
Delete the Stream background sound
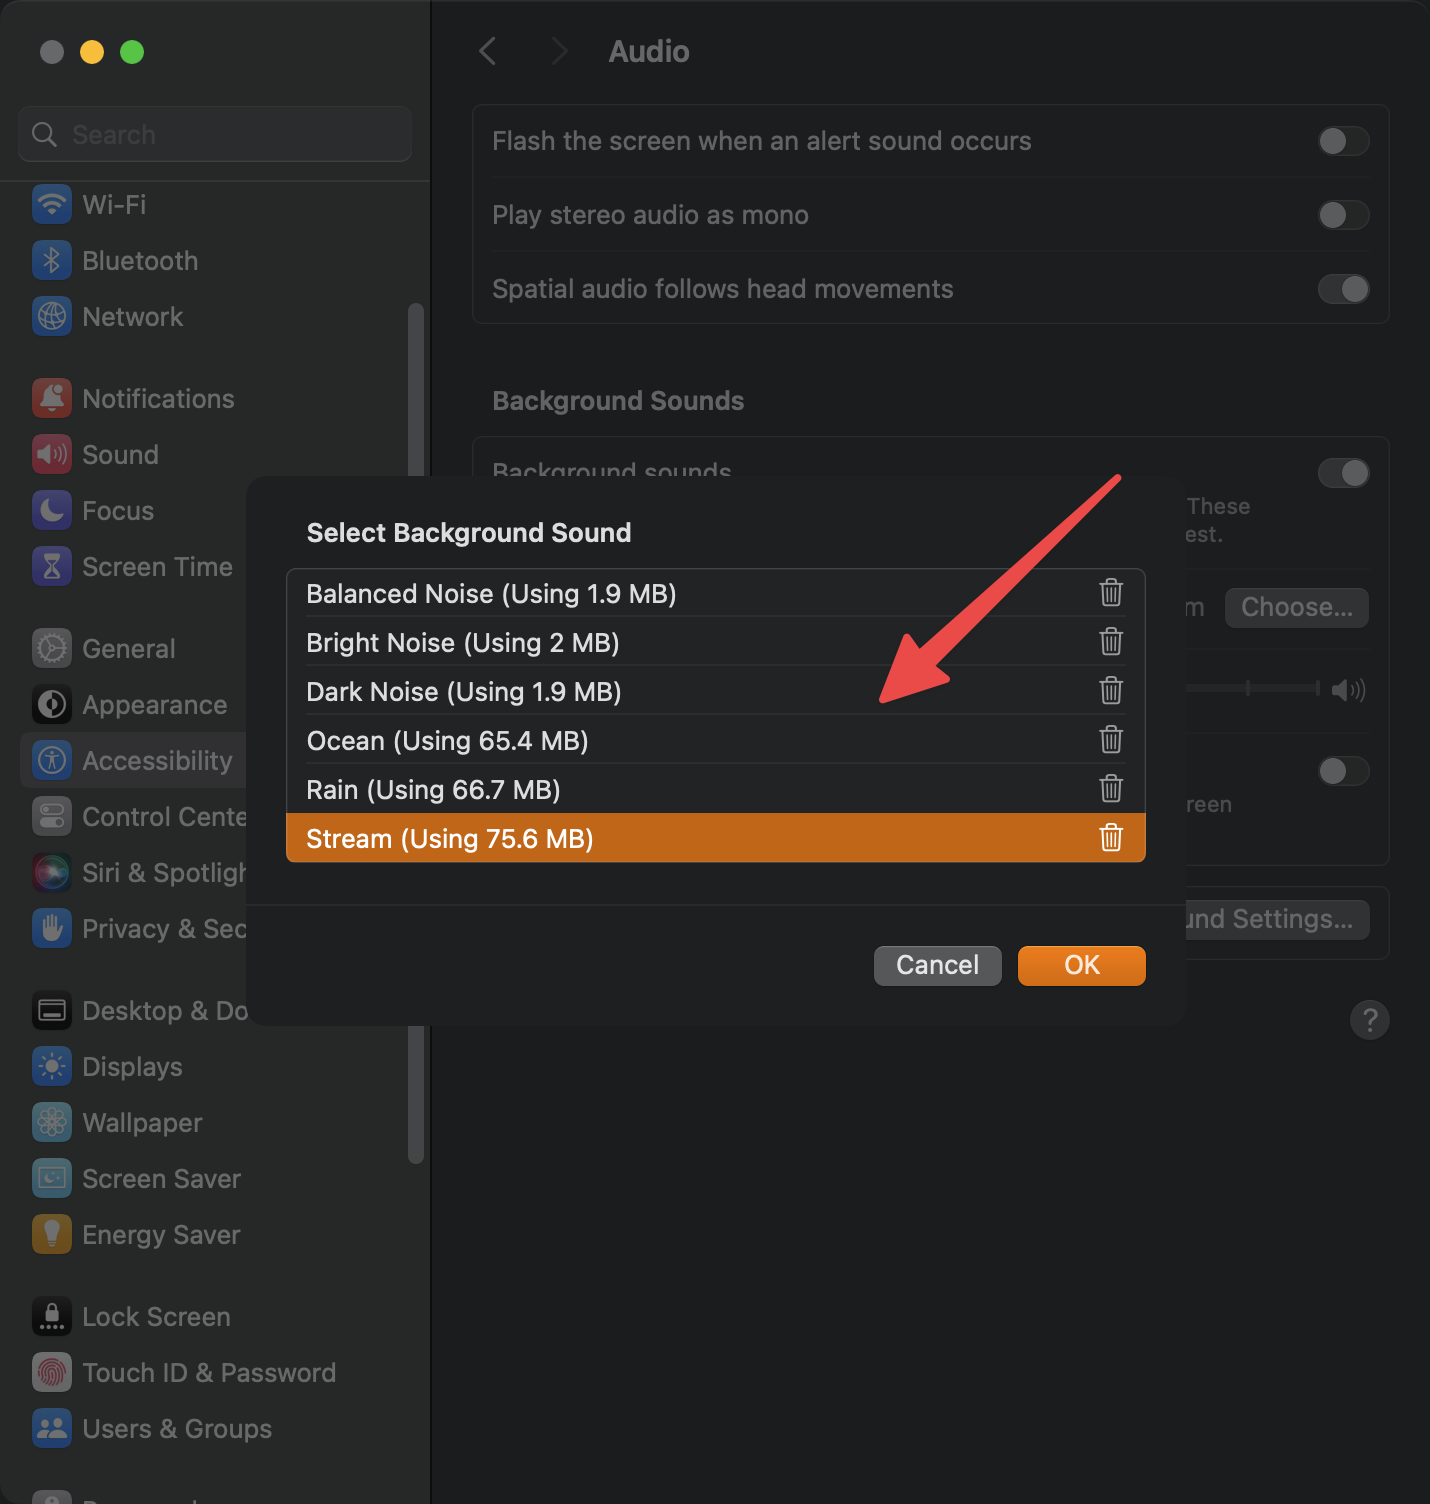pyautogui.click(x=1111, y=838)
